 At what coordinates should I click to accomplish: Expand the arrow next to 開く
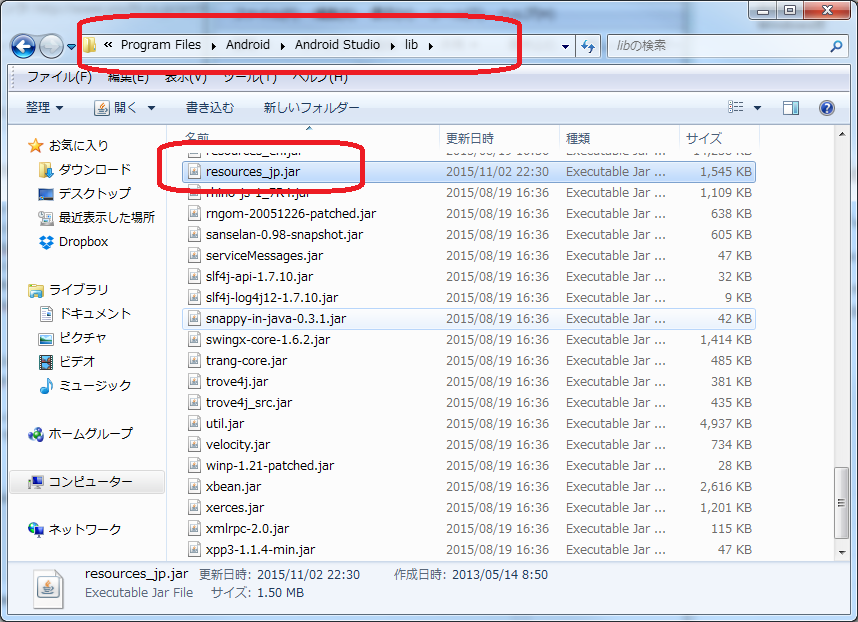coord(152,108)
